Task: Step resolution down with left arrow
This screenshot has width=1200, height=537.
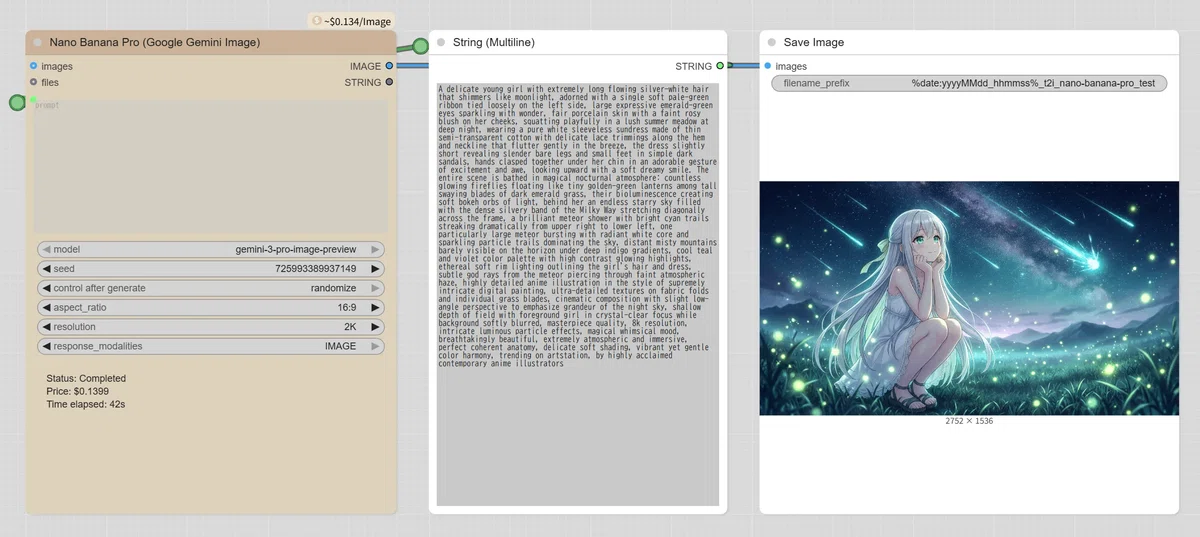Action: coord(45,327)
